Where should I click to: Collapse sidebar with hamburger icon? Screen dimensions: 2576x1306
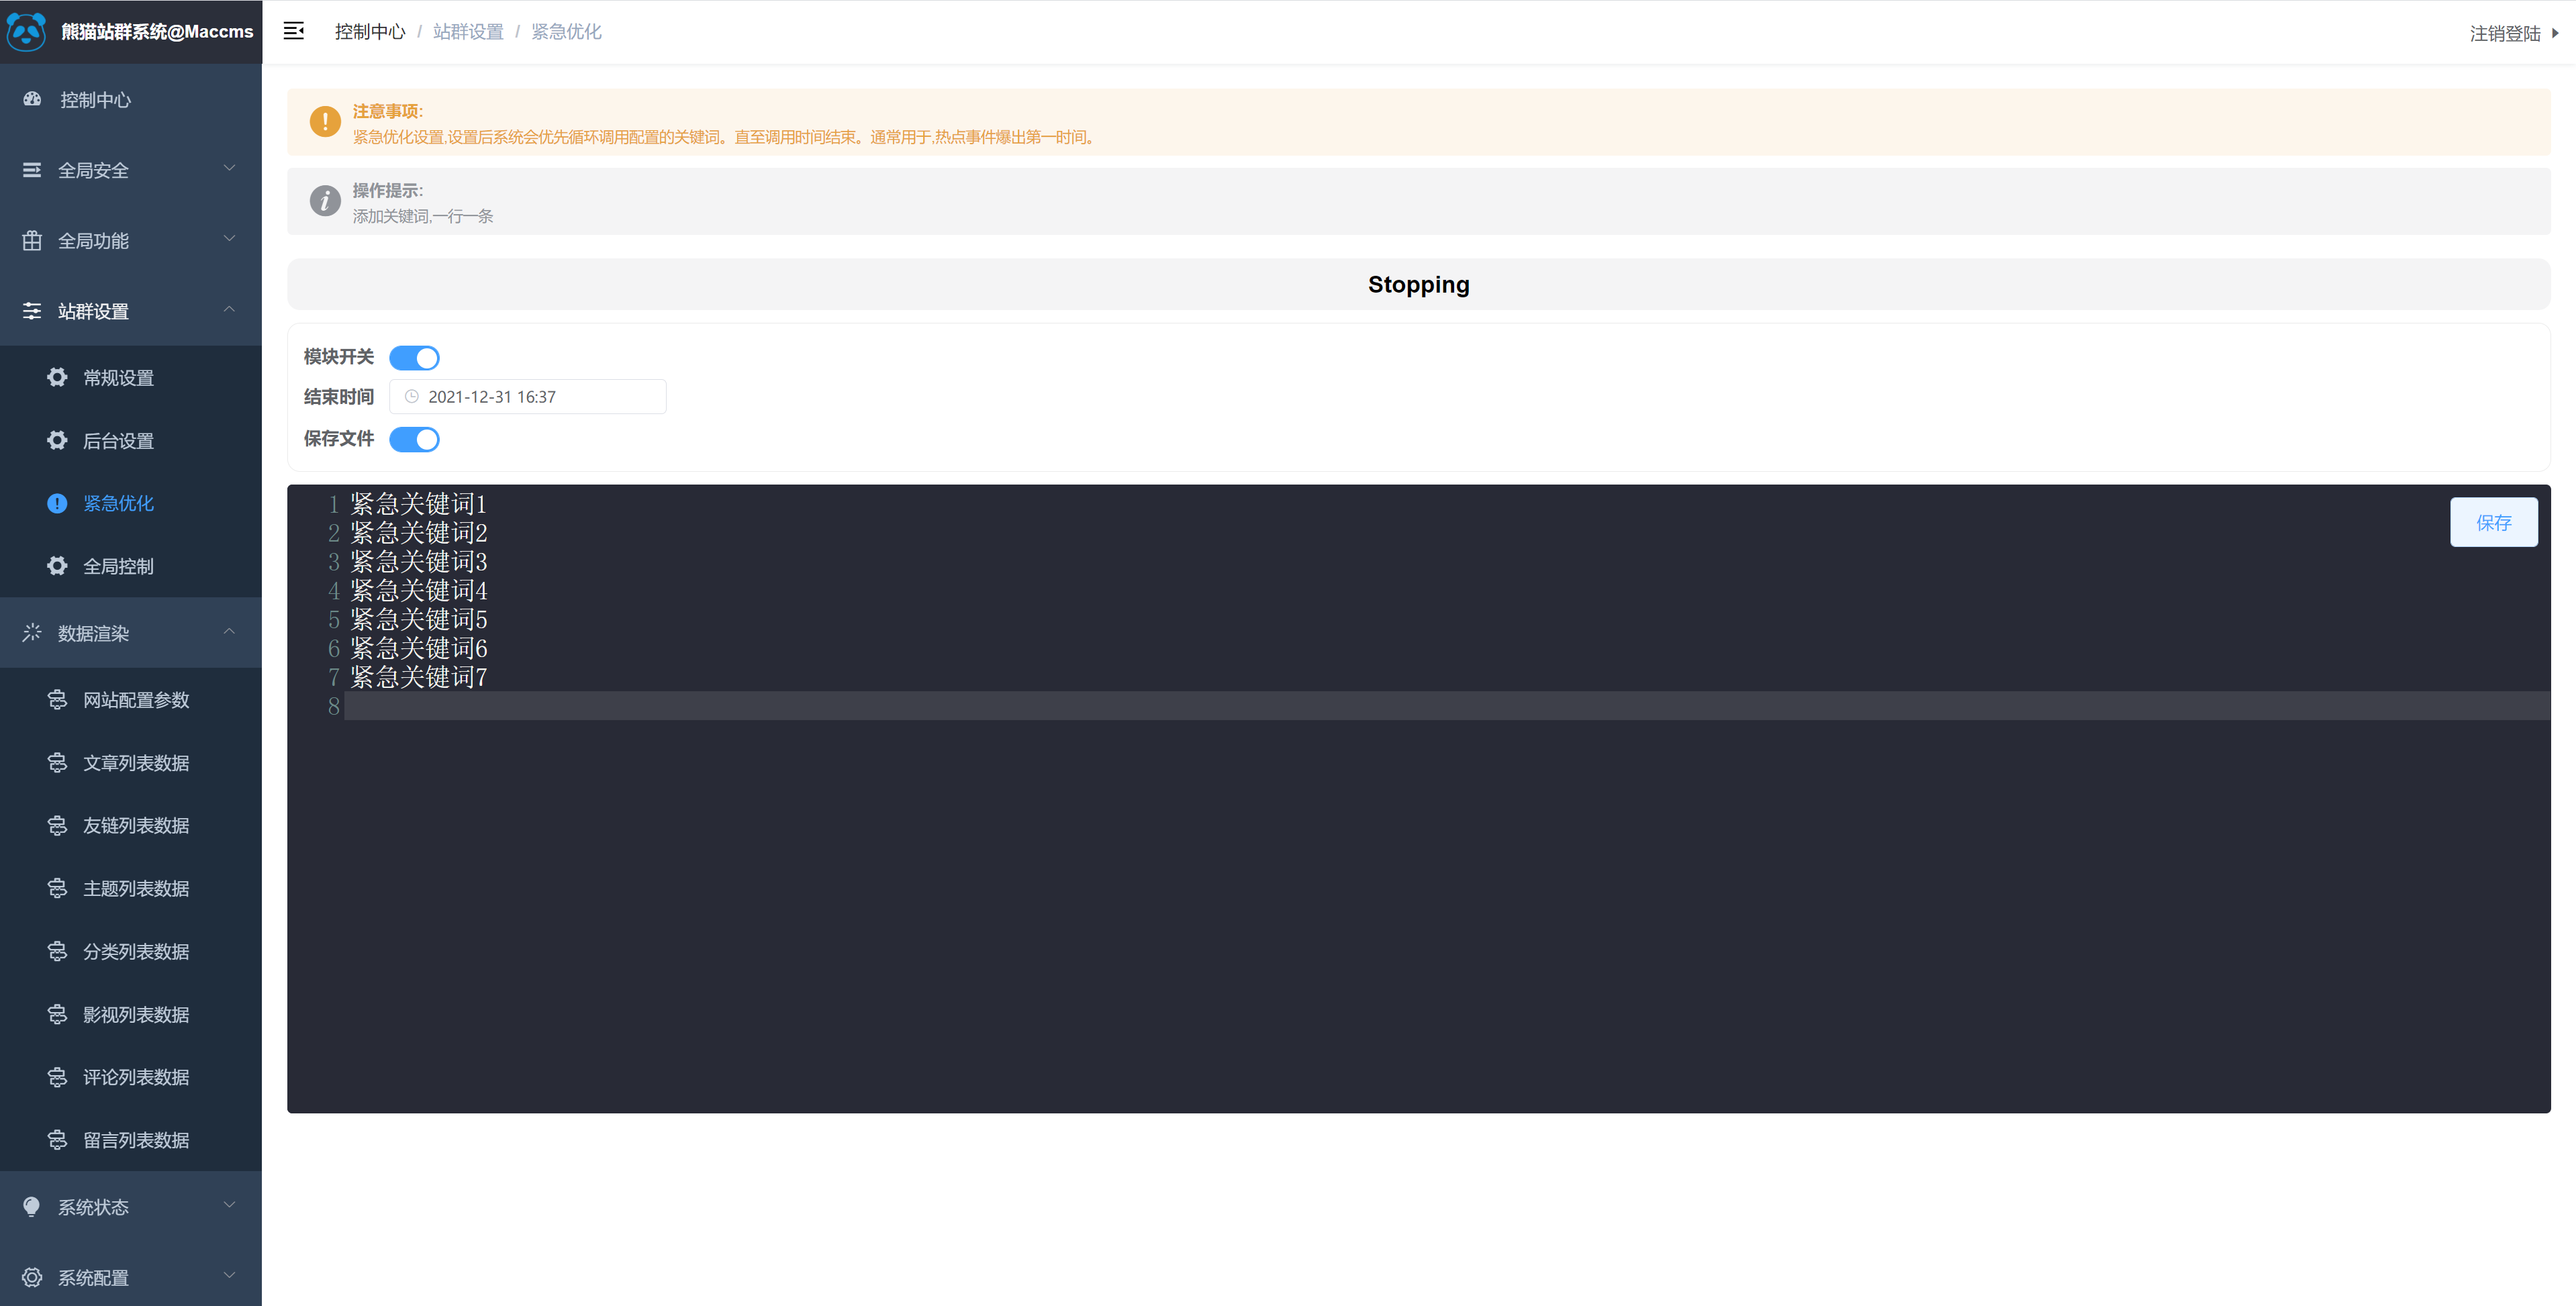point(293,31)
